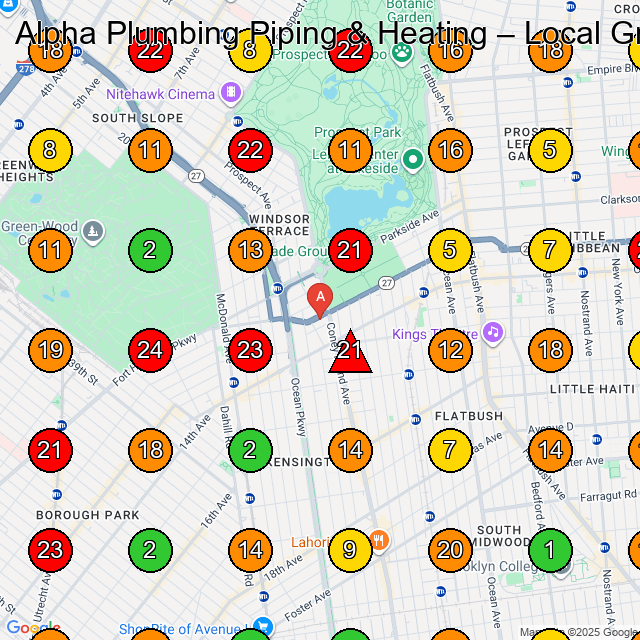Select the orange 19 rank marker
640x640 pixels.
click(x=50, y=350)
